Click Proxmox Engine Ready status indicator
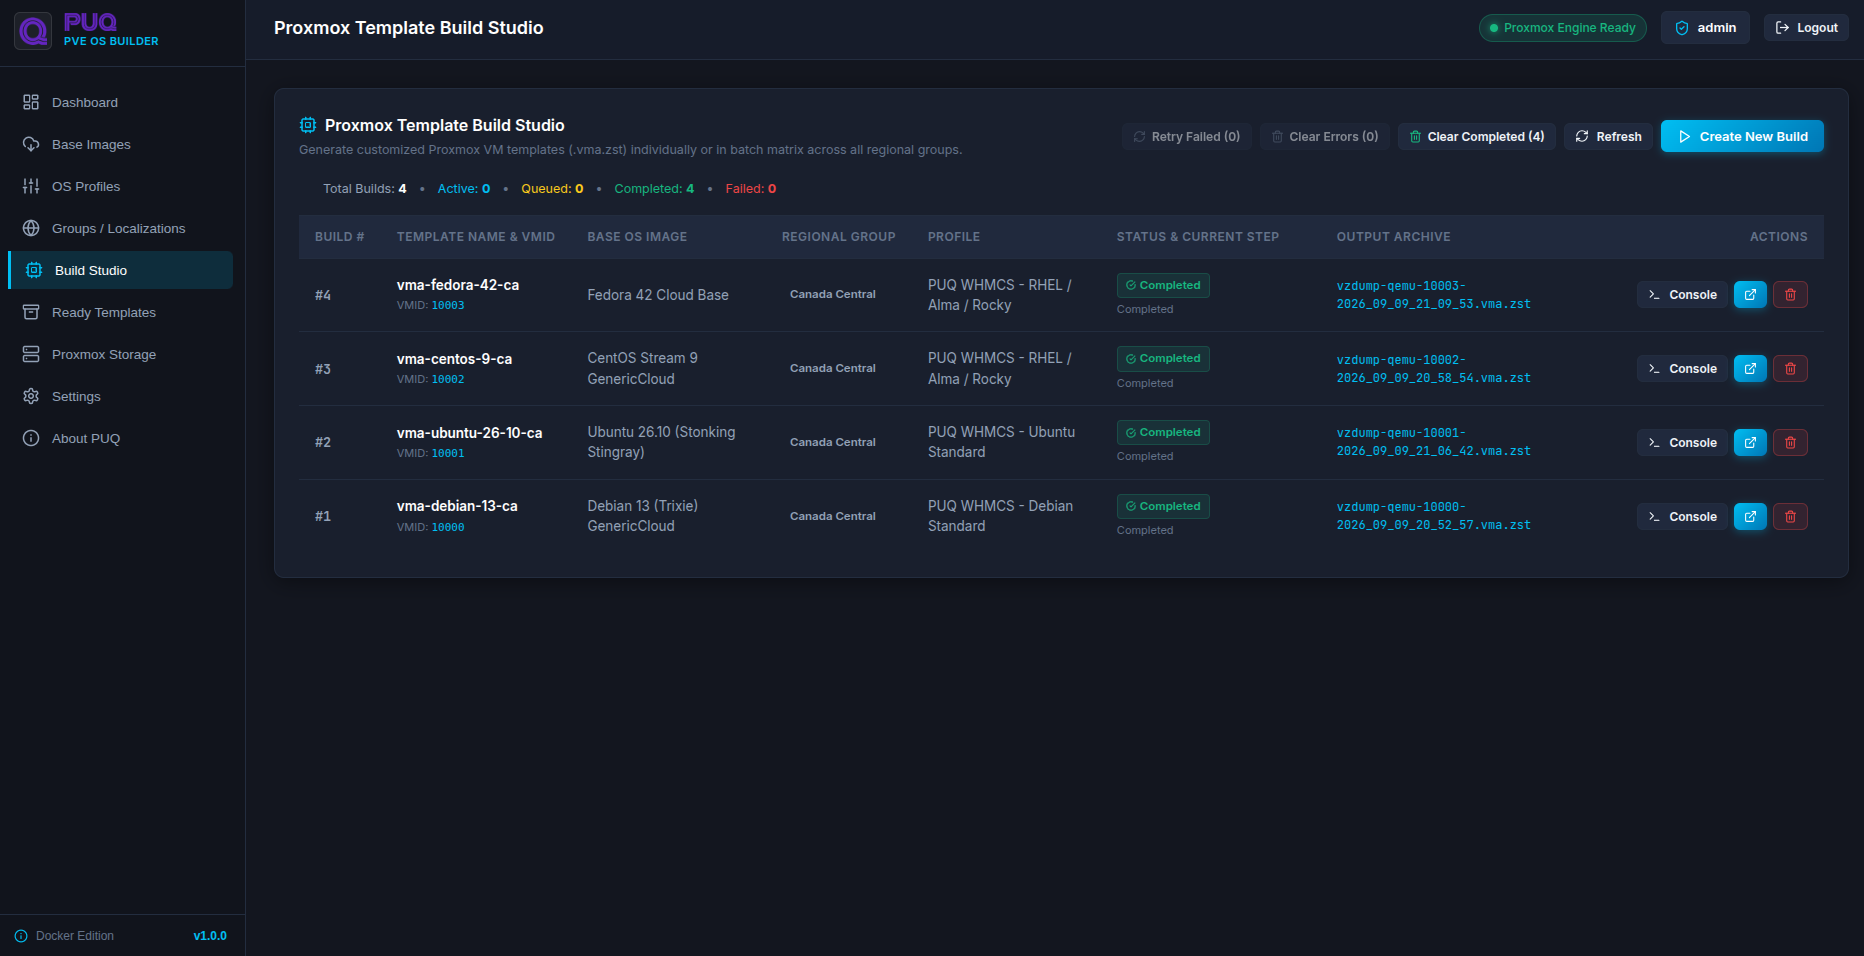1864x956 pixels. point(1562,28)
